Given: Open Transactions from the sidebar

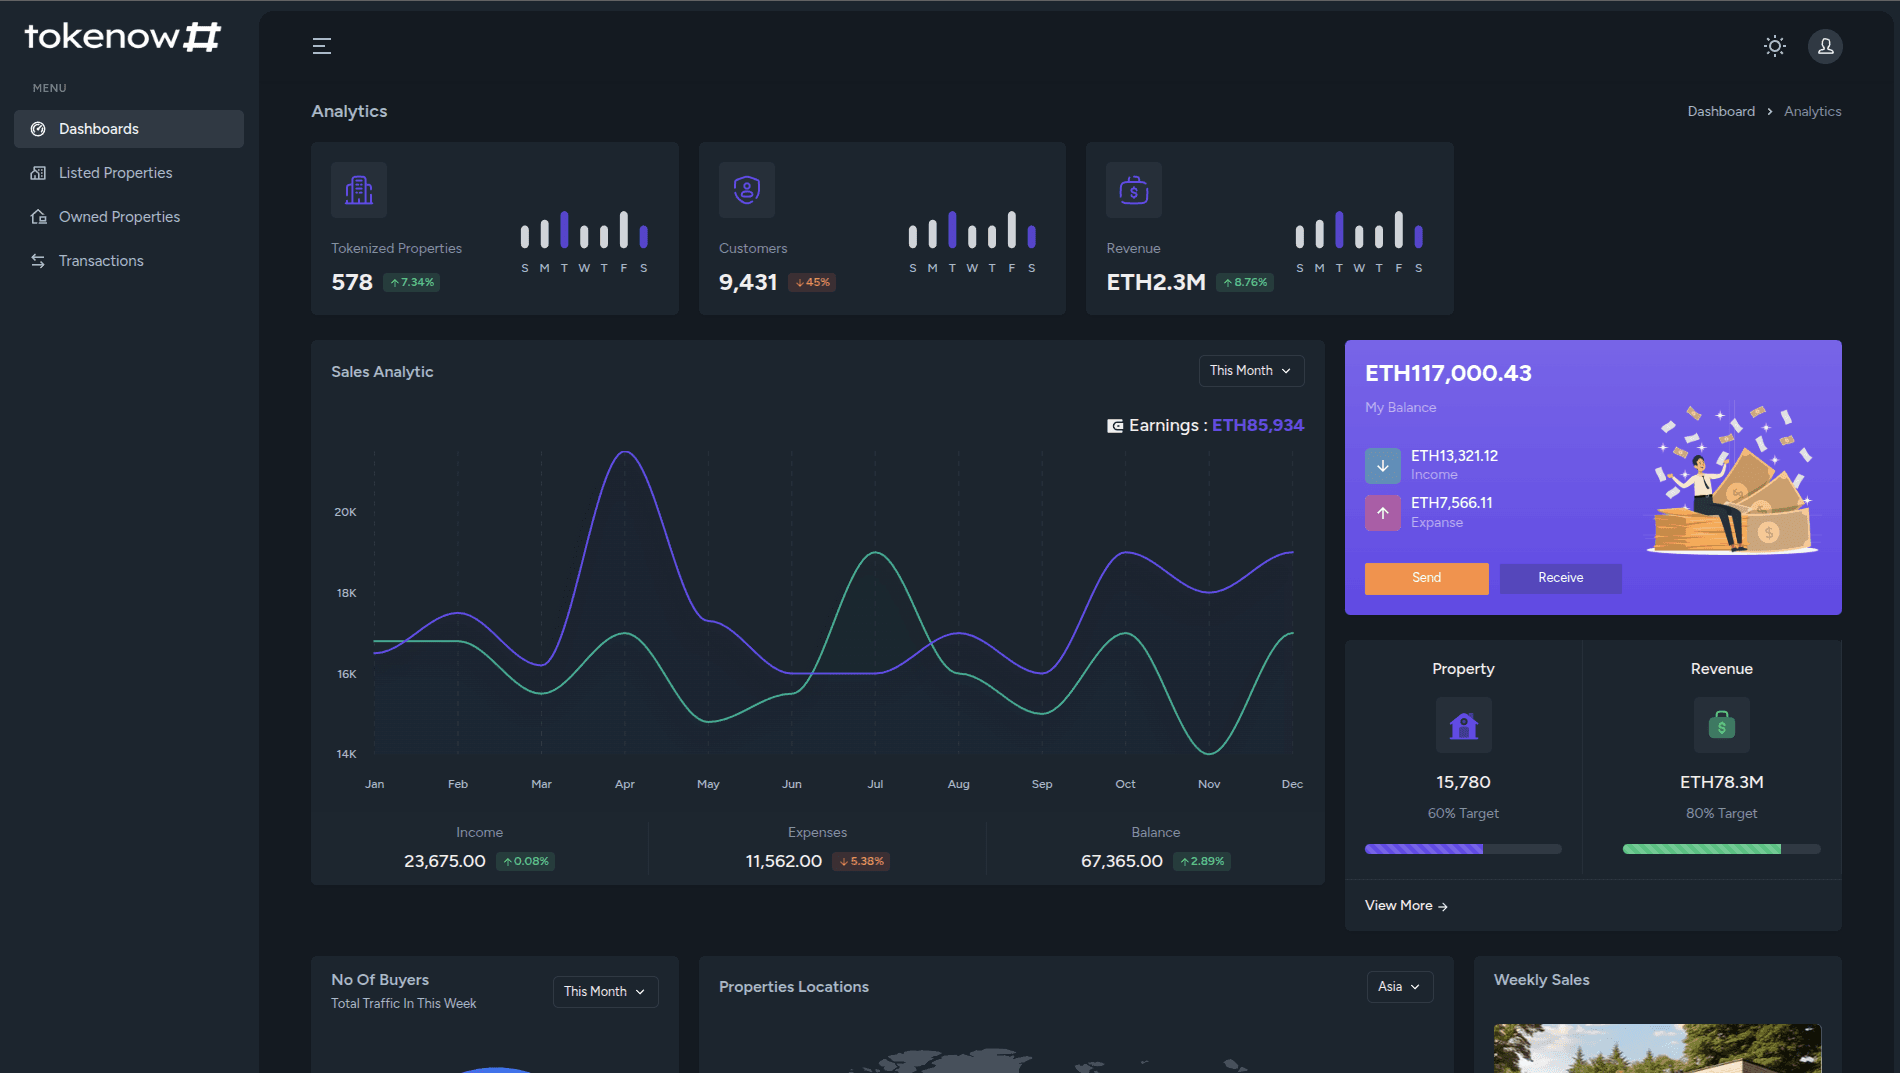Looking at the screenshot, I should [100, 260].
